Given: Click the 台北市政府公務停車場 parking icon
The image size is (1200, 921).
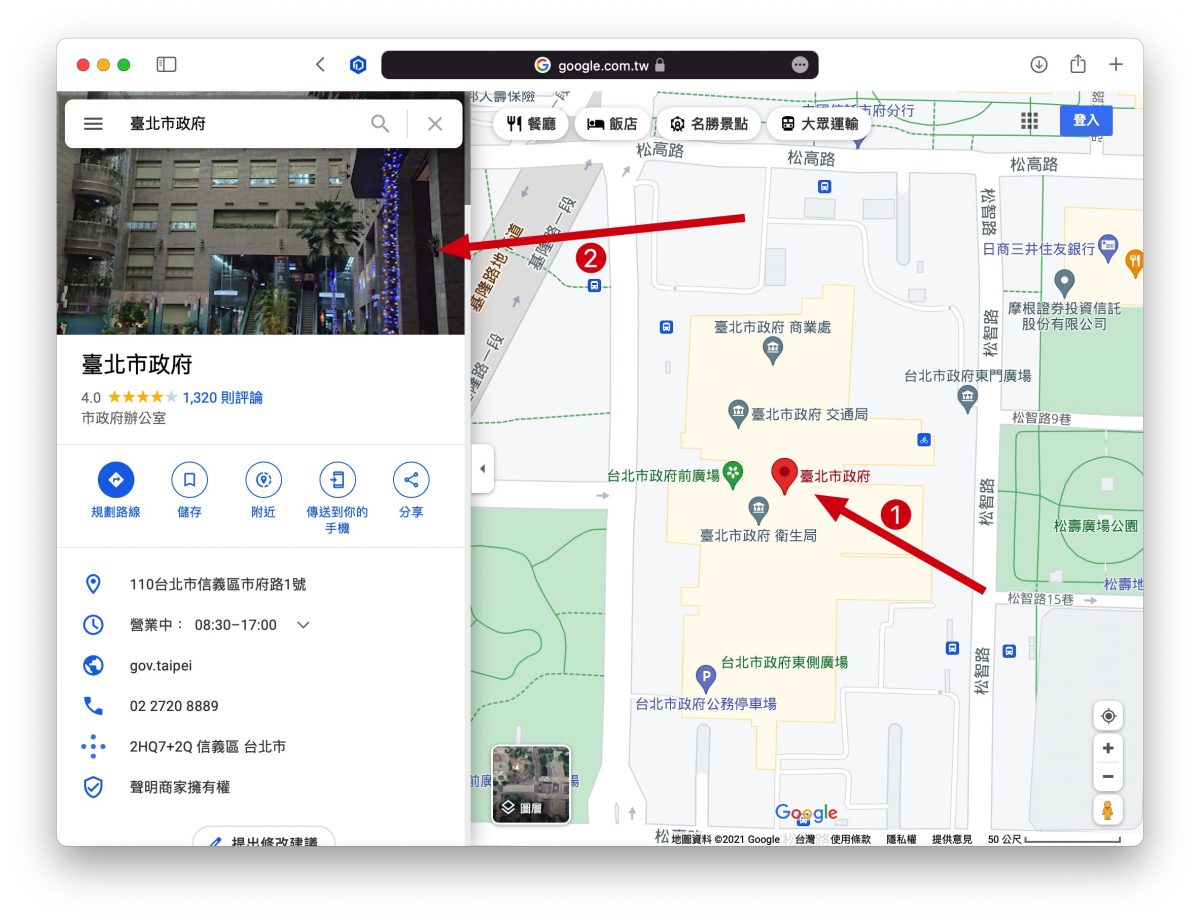Looking at the screenshot, I should click(706, 680).
